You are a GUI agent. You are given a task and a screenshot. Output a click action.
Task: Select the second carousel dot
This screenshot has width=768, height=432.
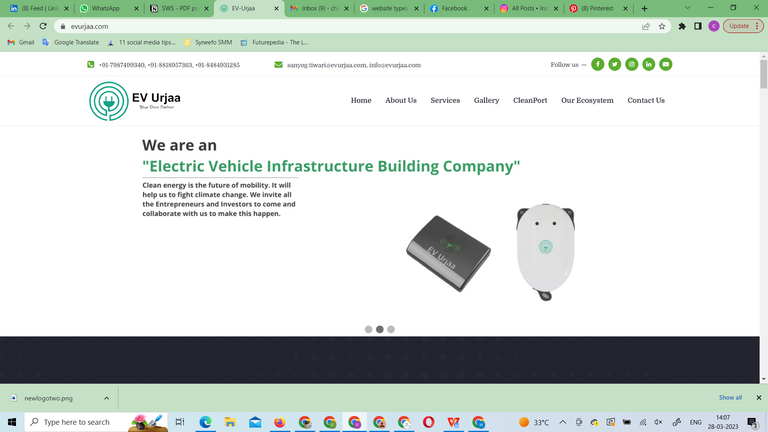tap(380, 329)
